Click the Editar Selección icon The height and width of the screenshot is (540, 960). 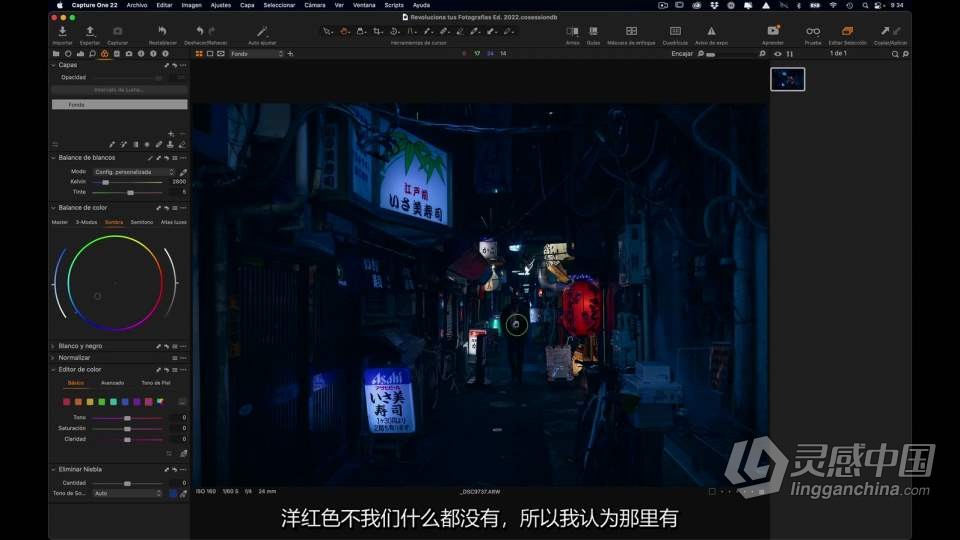click(847, 31)
